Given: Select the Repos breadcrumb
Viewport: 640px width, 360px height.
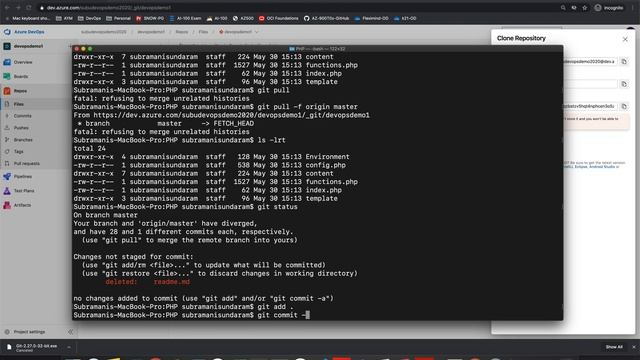Looking at the screenshot, I should pos(182,32).
